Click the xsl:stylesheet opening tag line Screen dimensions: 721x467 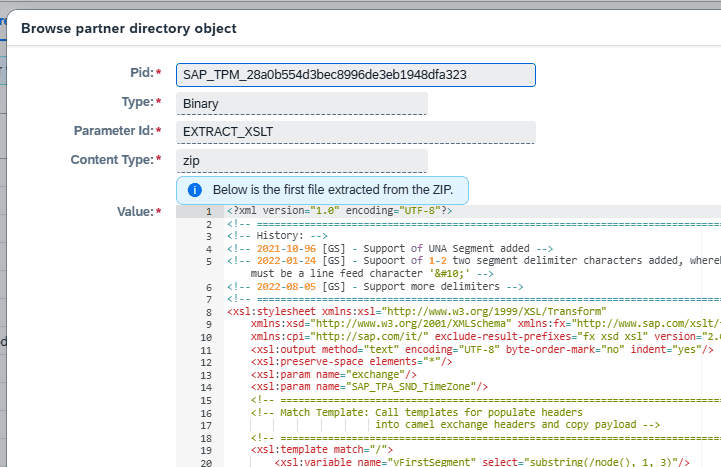pyautogui.click(x=417, y=312)
